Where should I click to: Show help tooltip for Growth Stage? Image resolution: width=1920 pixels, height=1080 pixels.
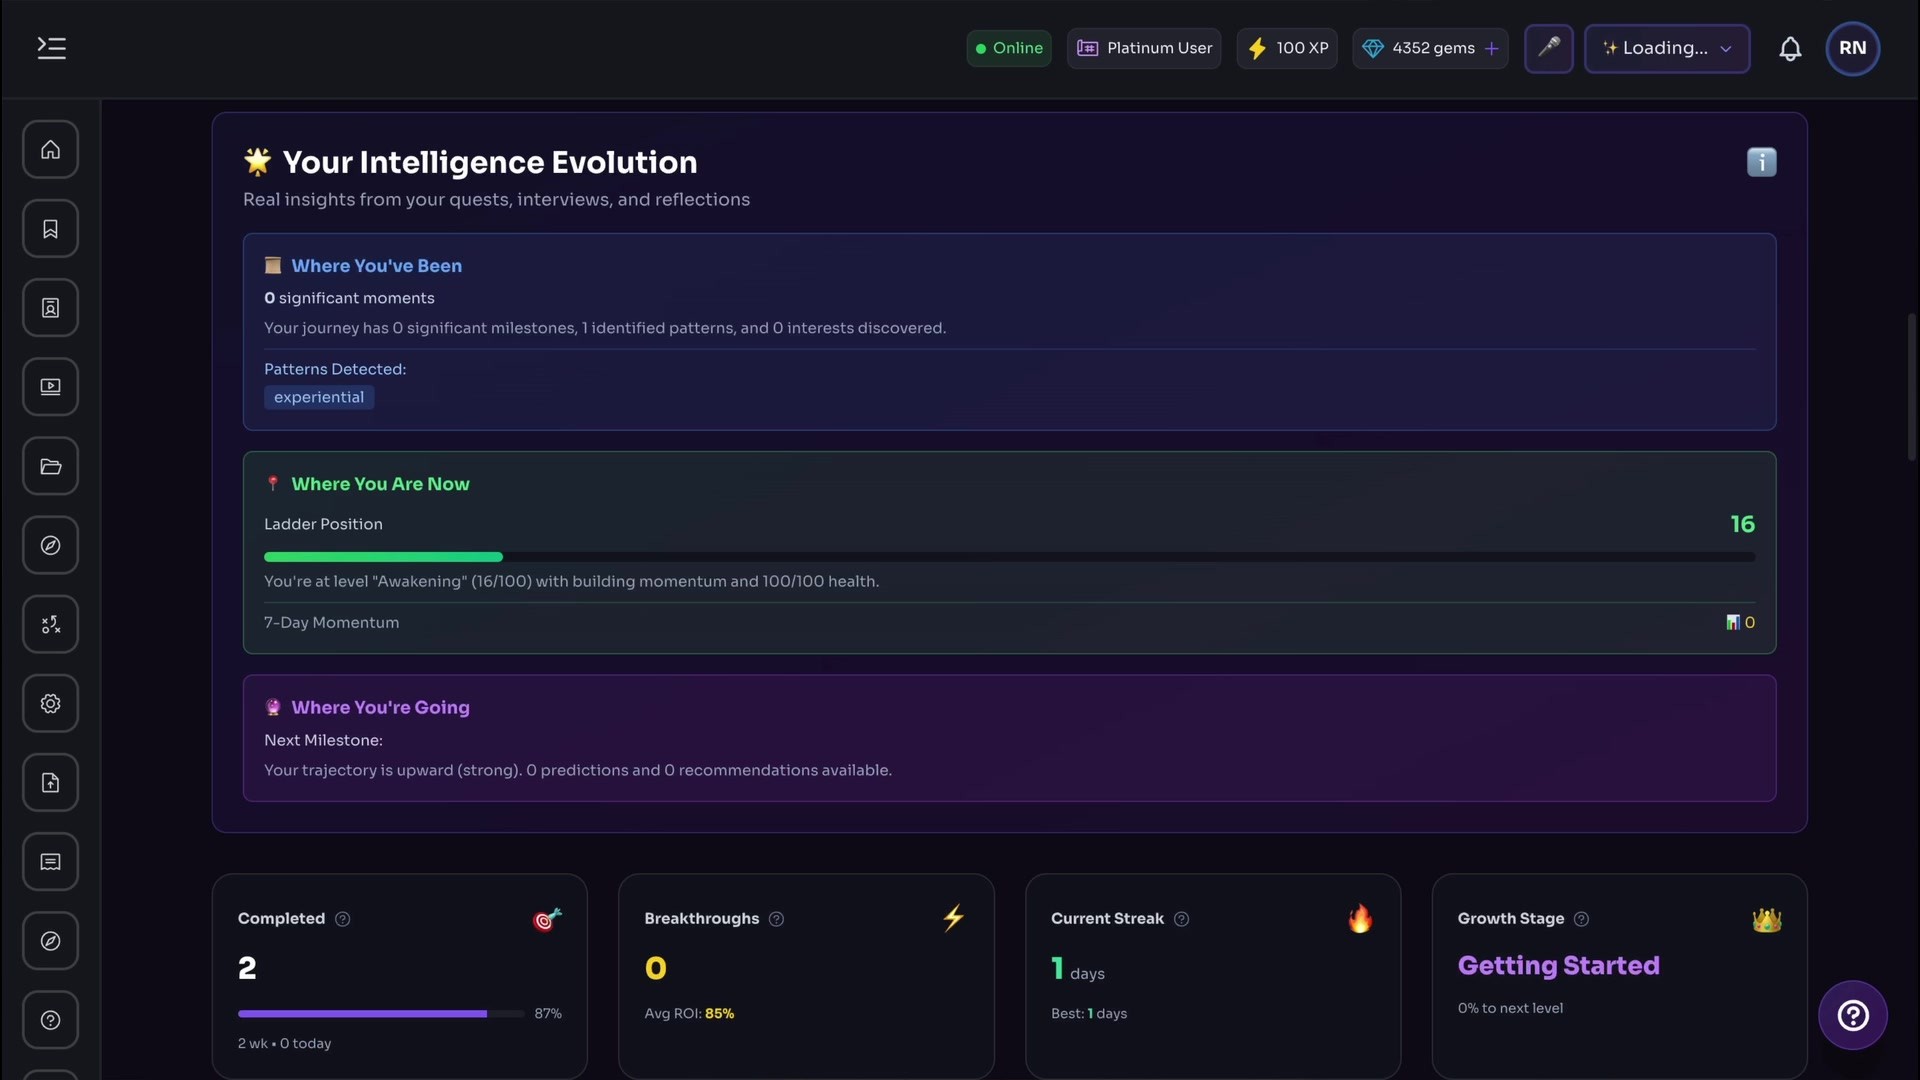tap(1581, 919)
